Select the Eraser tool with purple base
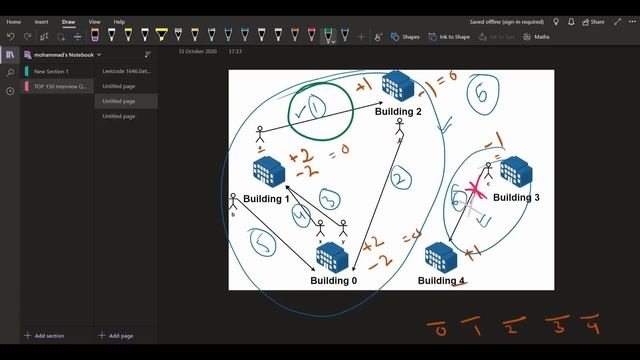Screen dimensions: 640x360 [95, 35]
